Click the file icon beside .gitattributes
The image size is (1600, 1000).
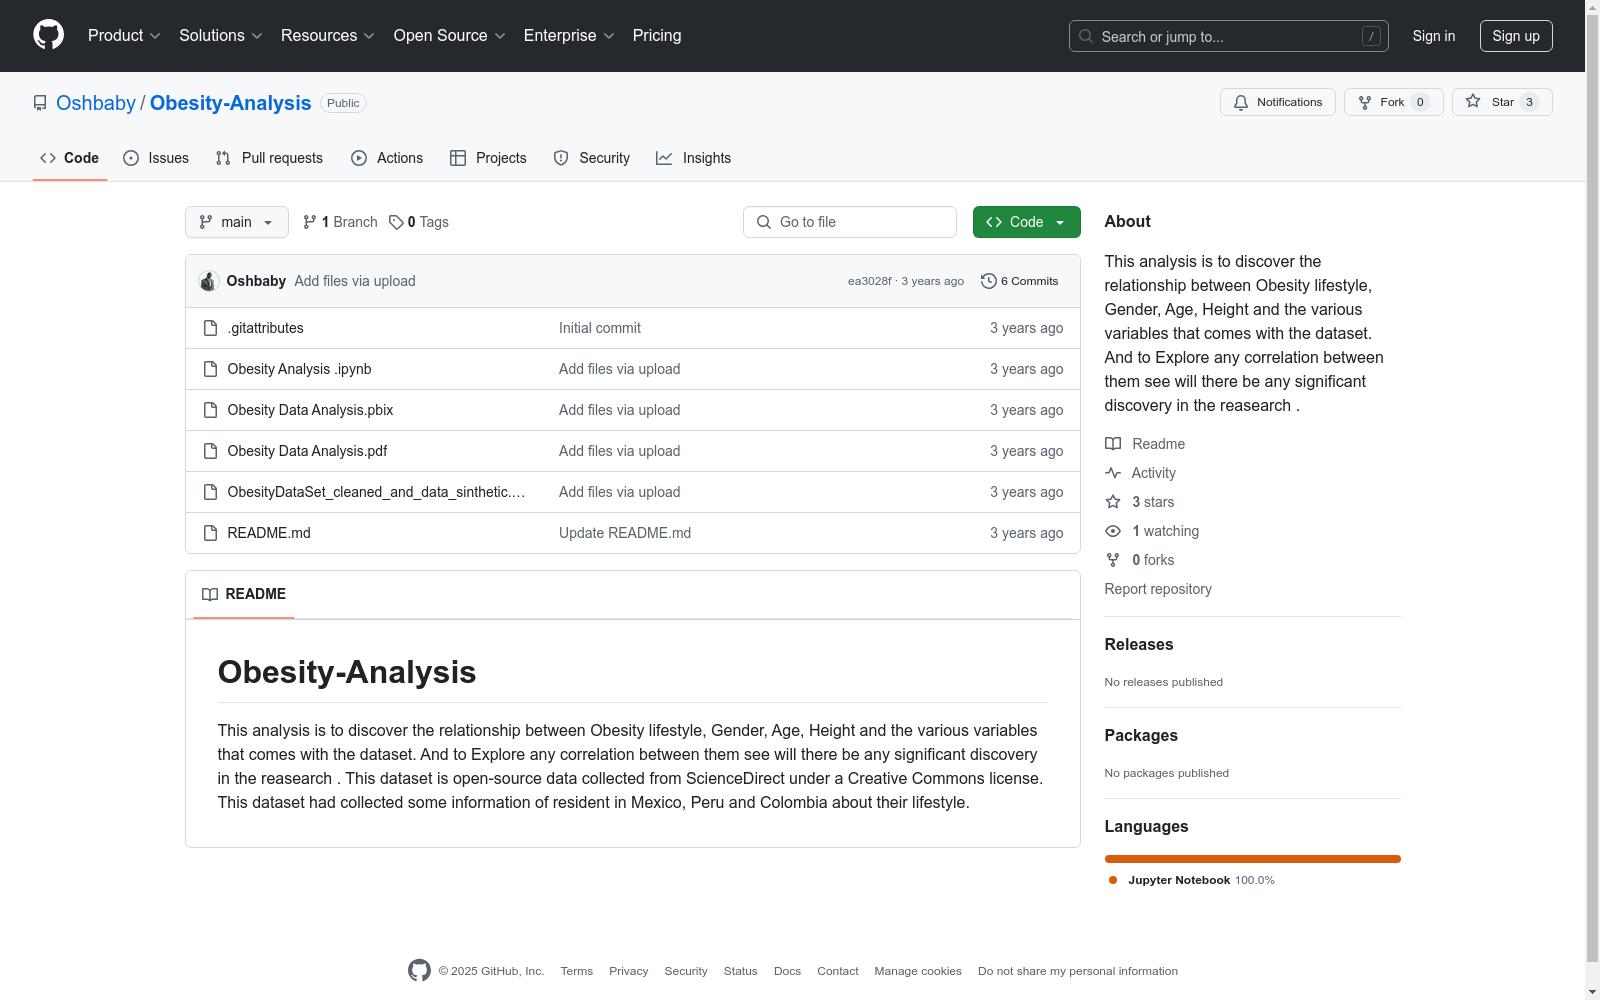tap(210, 328)
